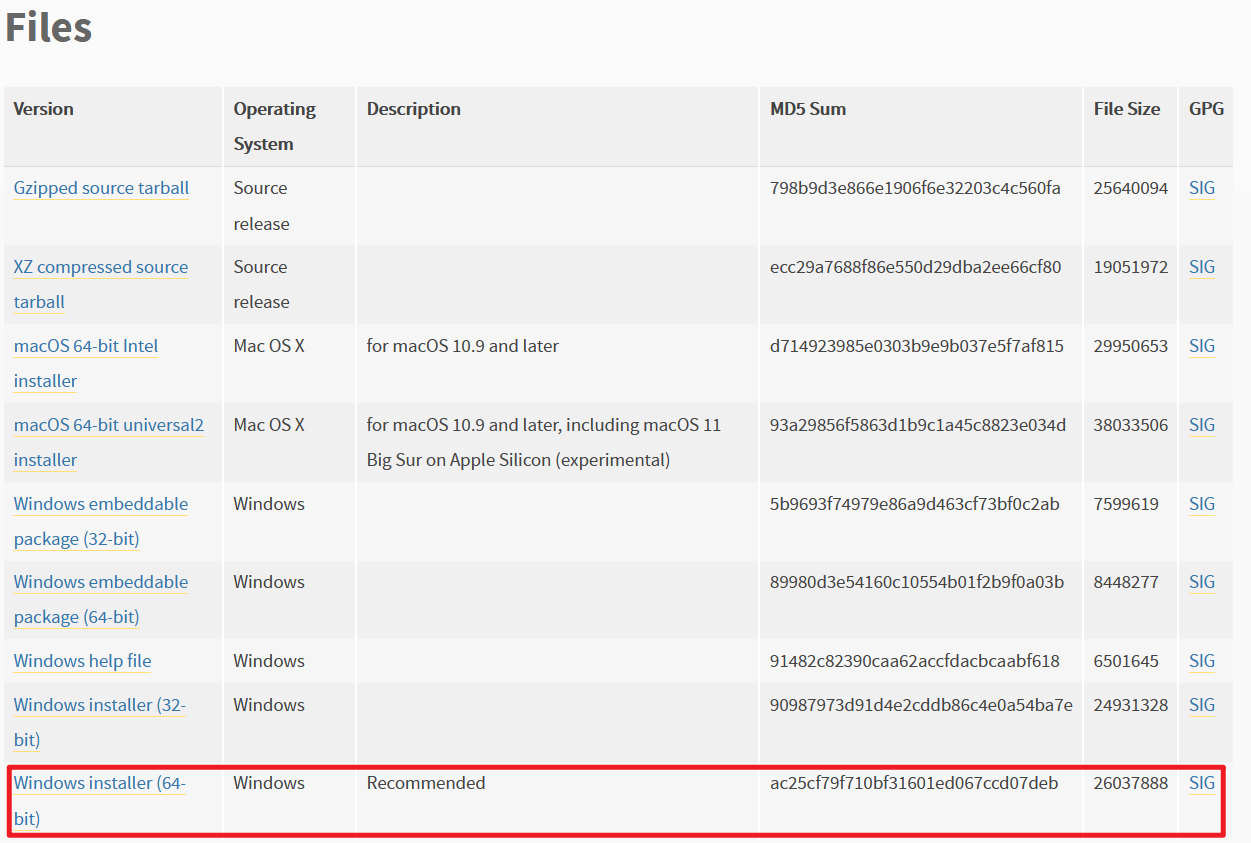This screenshot has width=1251, height=843.
Task: Download Windows embeddable package (32-bit)
Action: 101,521
